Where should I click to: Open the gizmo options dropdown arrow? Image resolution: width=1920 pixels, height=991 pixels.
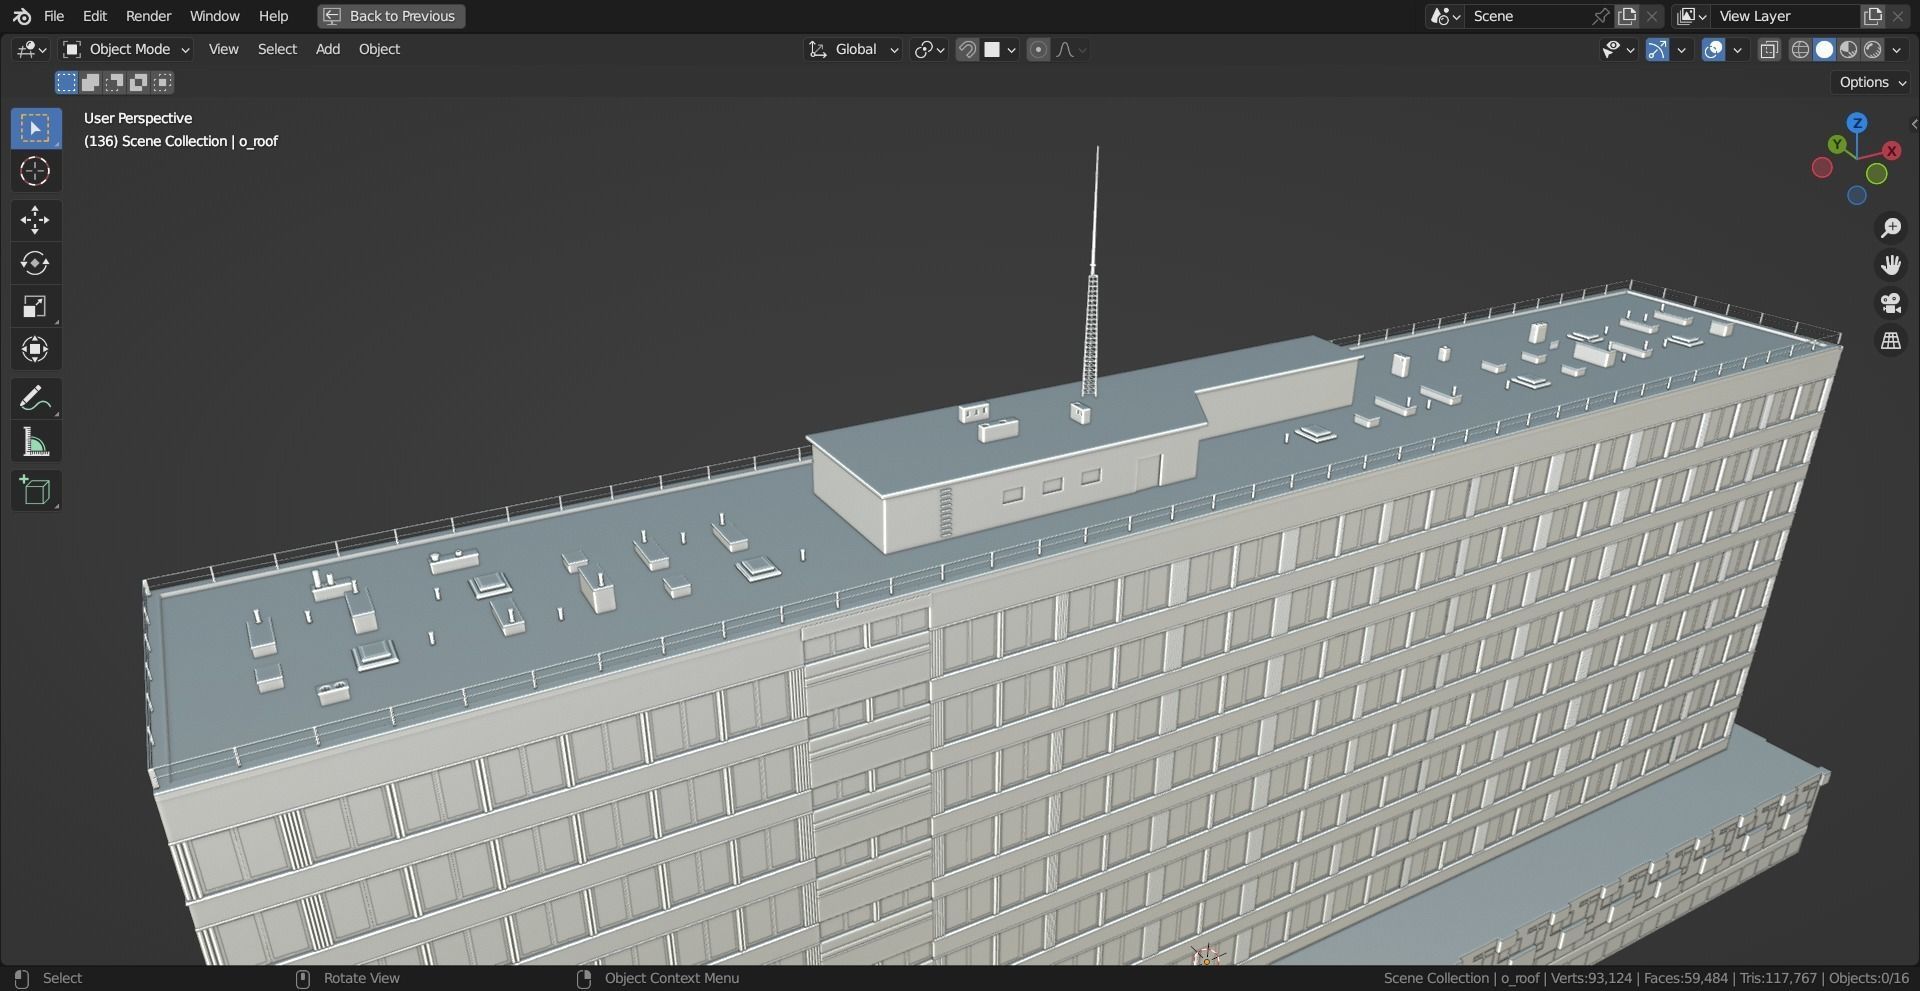(x=1682, y=49)
